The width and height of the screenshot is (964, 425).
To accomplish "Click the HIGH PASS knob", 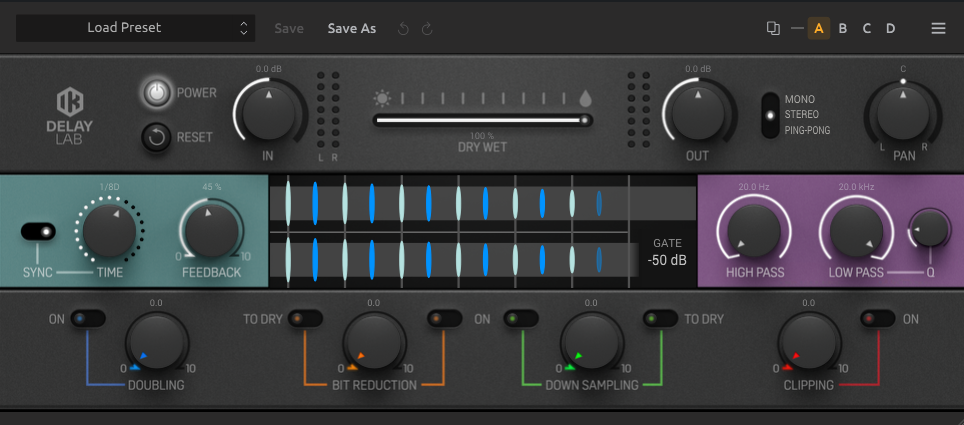I will tap(754, 231).
